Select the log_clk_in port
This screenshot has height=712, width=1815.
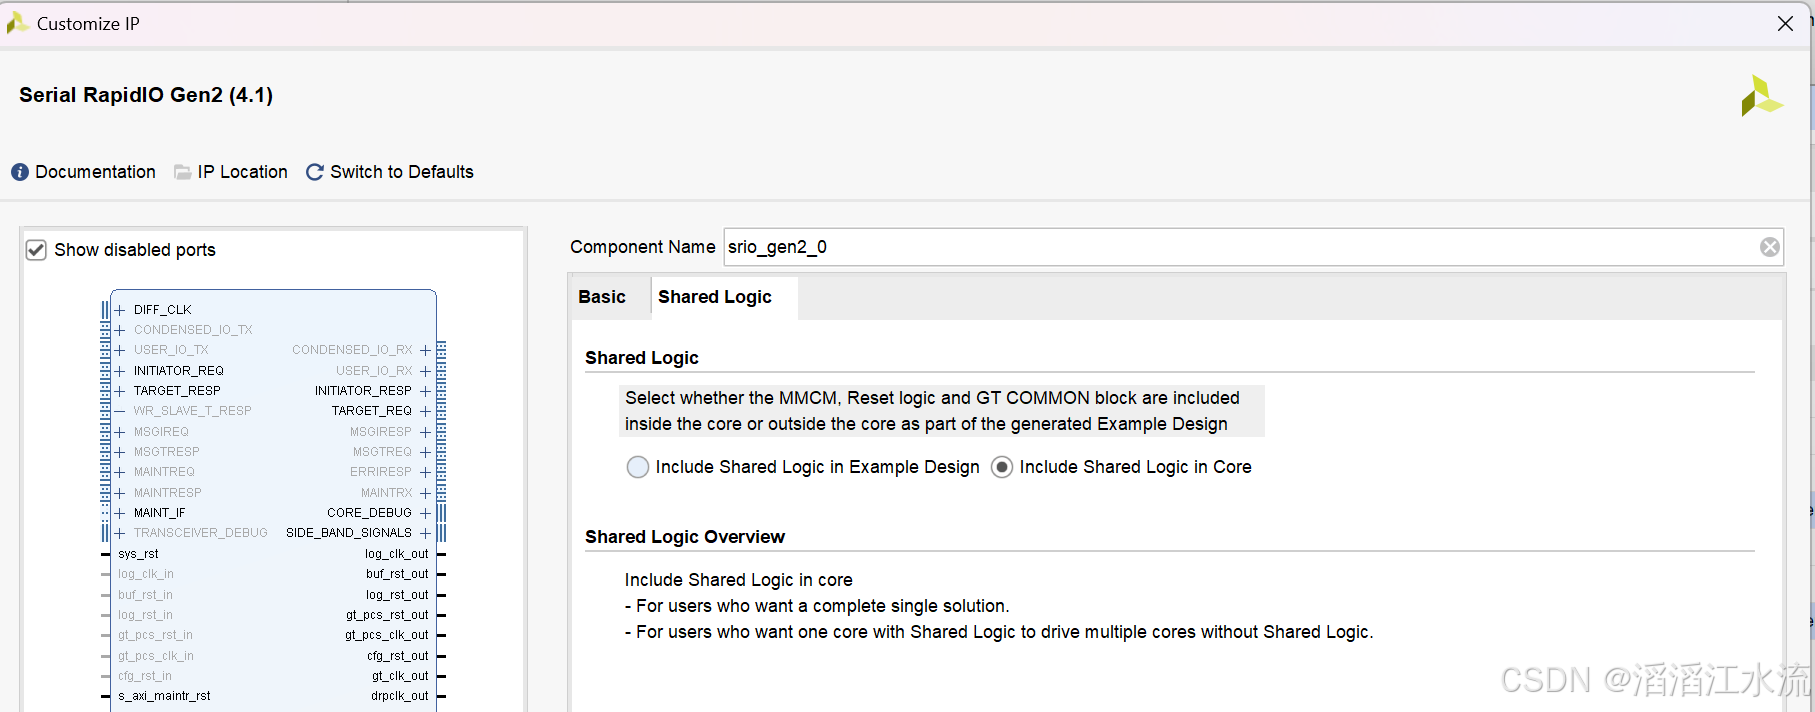[146, 574]
